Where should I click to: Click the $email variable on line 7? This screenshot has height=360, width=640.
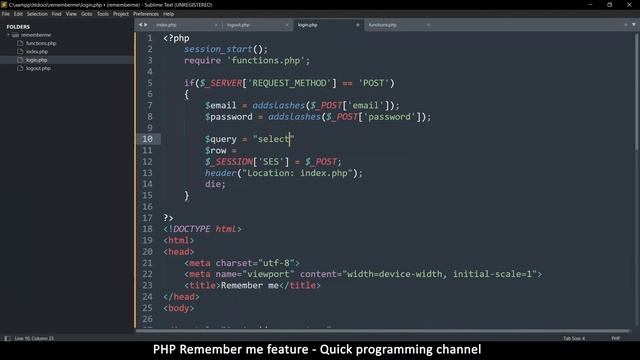tap(220, 106)
